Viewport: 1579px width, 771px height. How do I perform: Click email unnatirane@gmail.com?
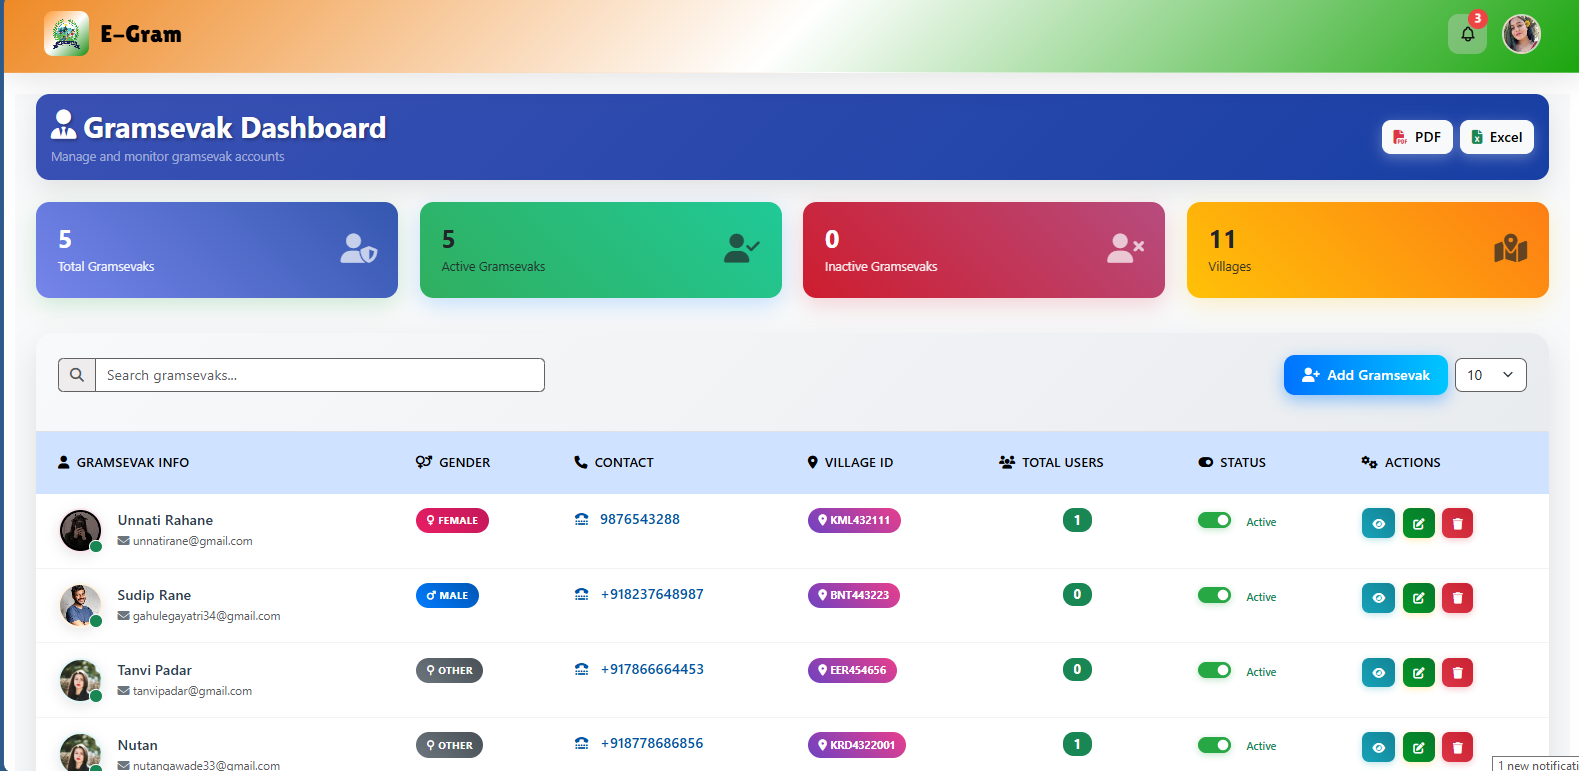point(192,541)
